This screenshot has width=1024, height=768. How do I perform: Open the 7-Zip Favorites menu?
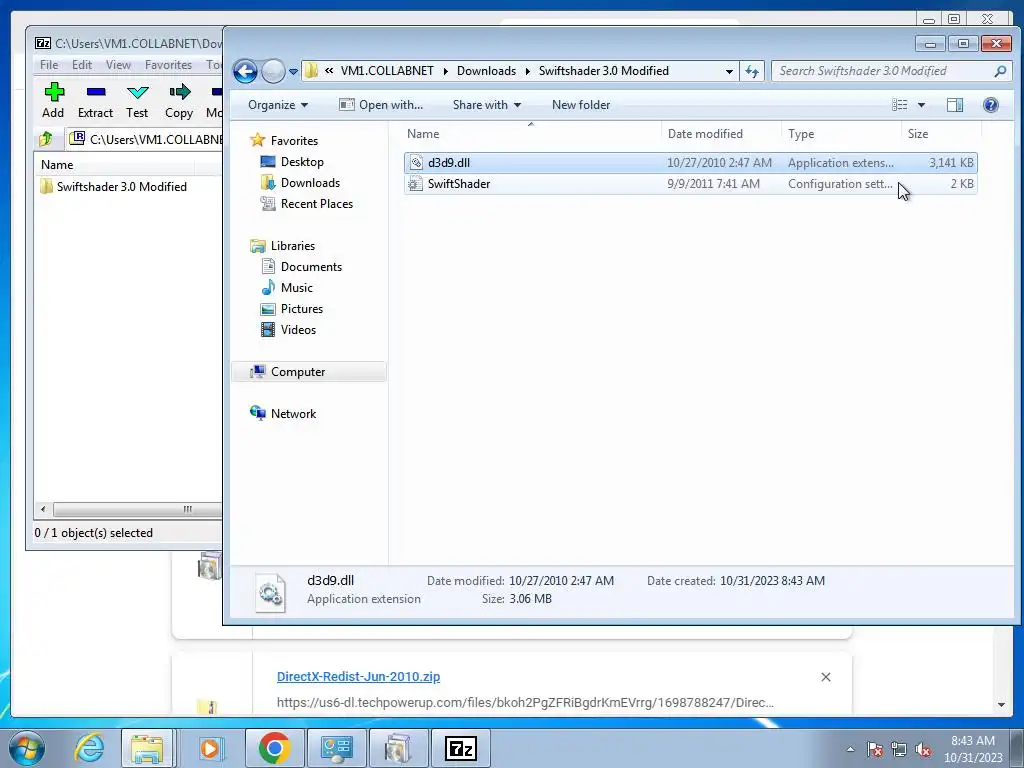click(168, 65)
